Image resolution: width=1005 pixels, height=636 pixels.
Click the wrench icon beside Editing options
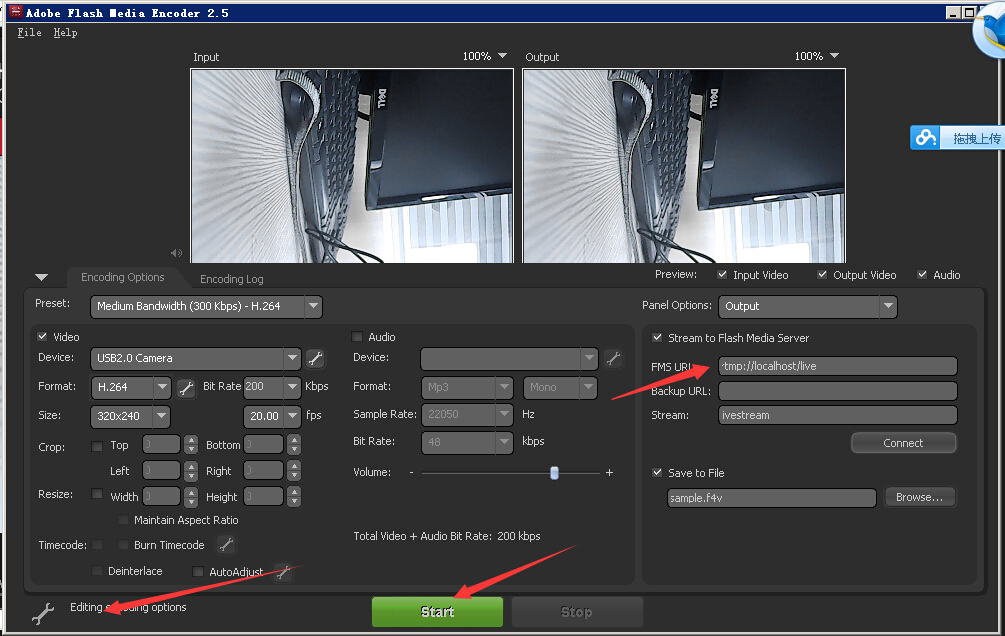click(x=43, y=613)
